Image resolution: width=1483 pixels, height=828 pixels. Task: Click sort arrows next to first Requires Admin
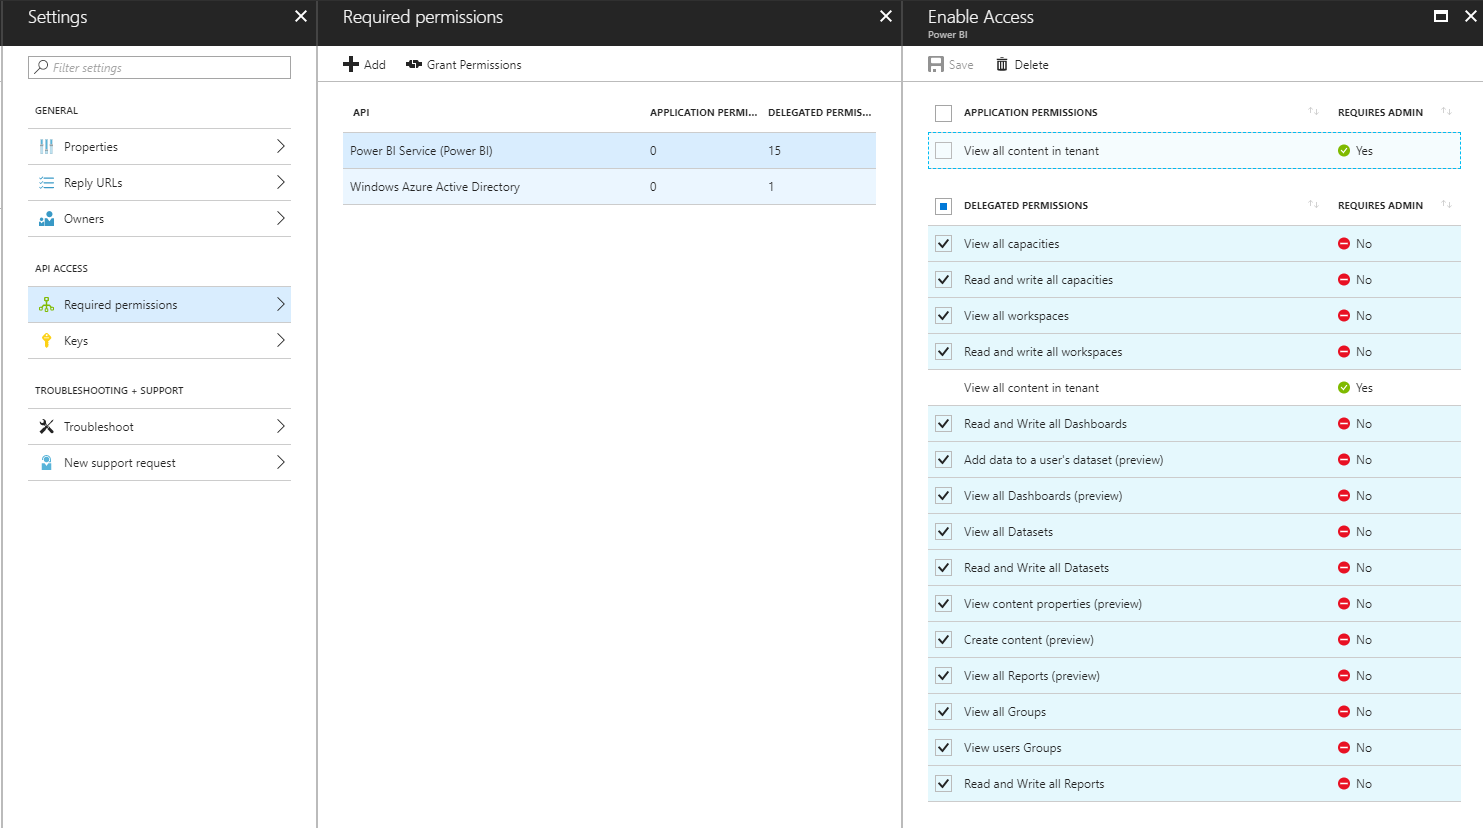click(x=1446, y=111)
